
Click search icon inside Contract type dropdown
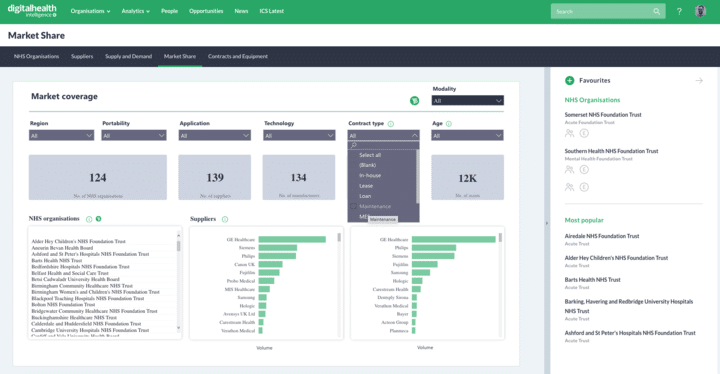coord(354,145)
